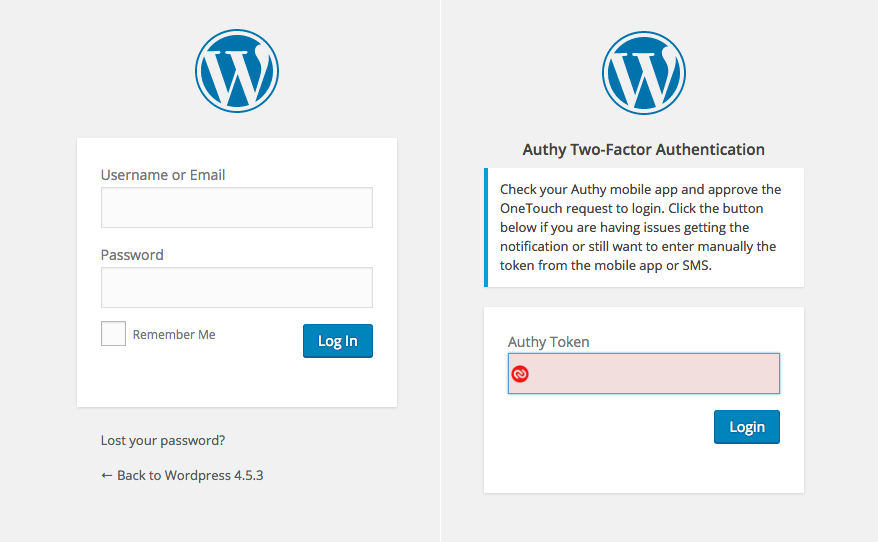Click the WordPress logo above the login form
The image size is (878, 542).
coord(237,71)
